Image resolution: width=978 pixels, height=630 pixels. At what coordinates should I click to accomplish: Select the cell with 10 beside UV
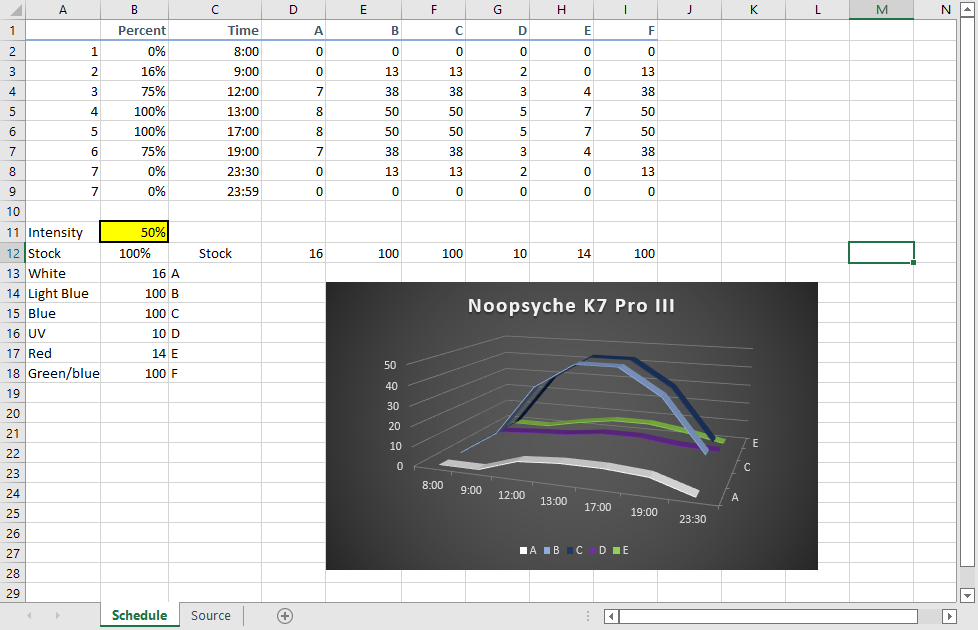(134, 333)
